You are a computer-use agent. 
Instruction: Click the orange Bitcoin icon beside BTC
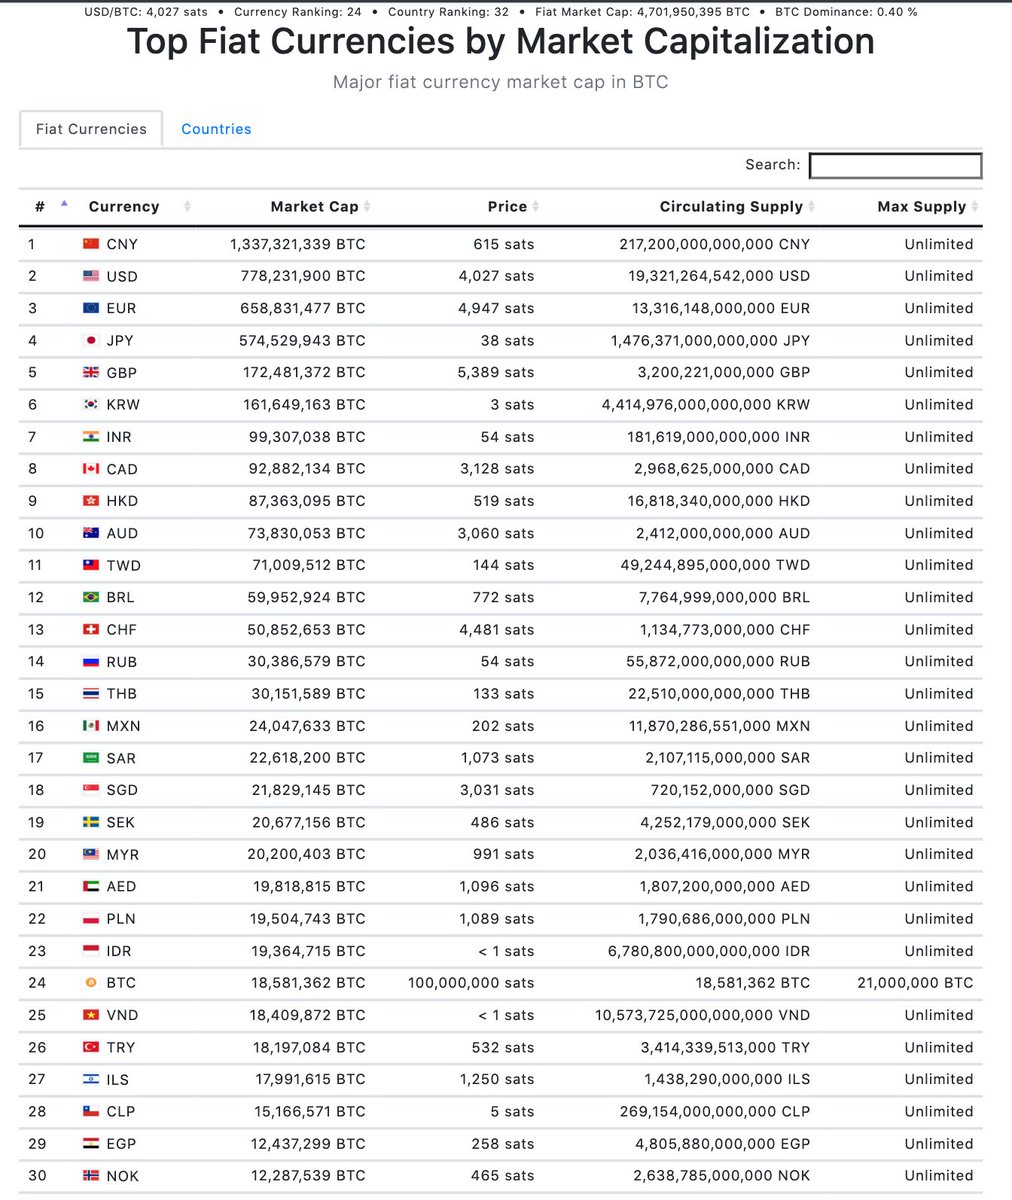coord(91,983)
